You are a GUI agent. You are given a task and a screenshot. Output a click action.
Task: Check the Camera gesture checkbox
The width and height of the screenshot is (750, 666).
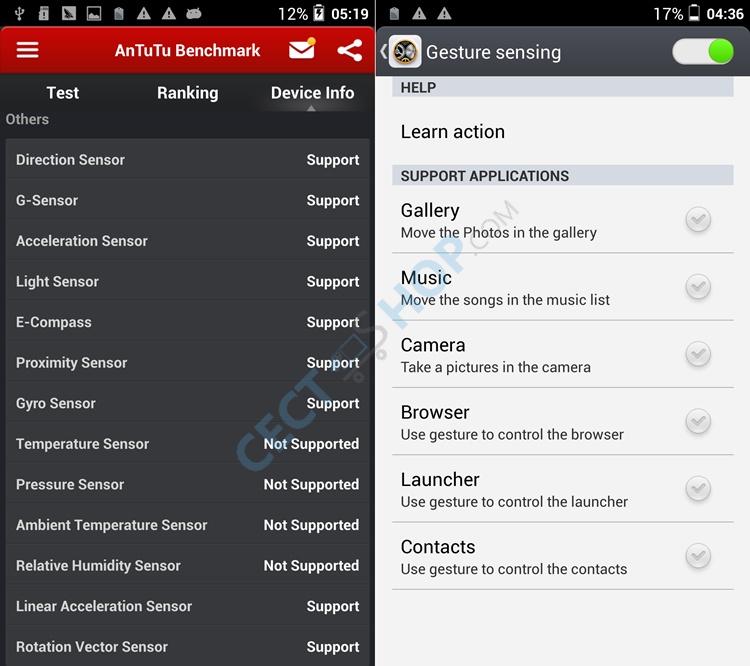coord(698,354)
